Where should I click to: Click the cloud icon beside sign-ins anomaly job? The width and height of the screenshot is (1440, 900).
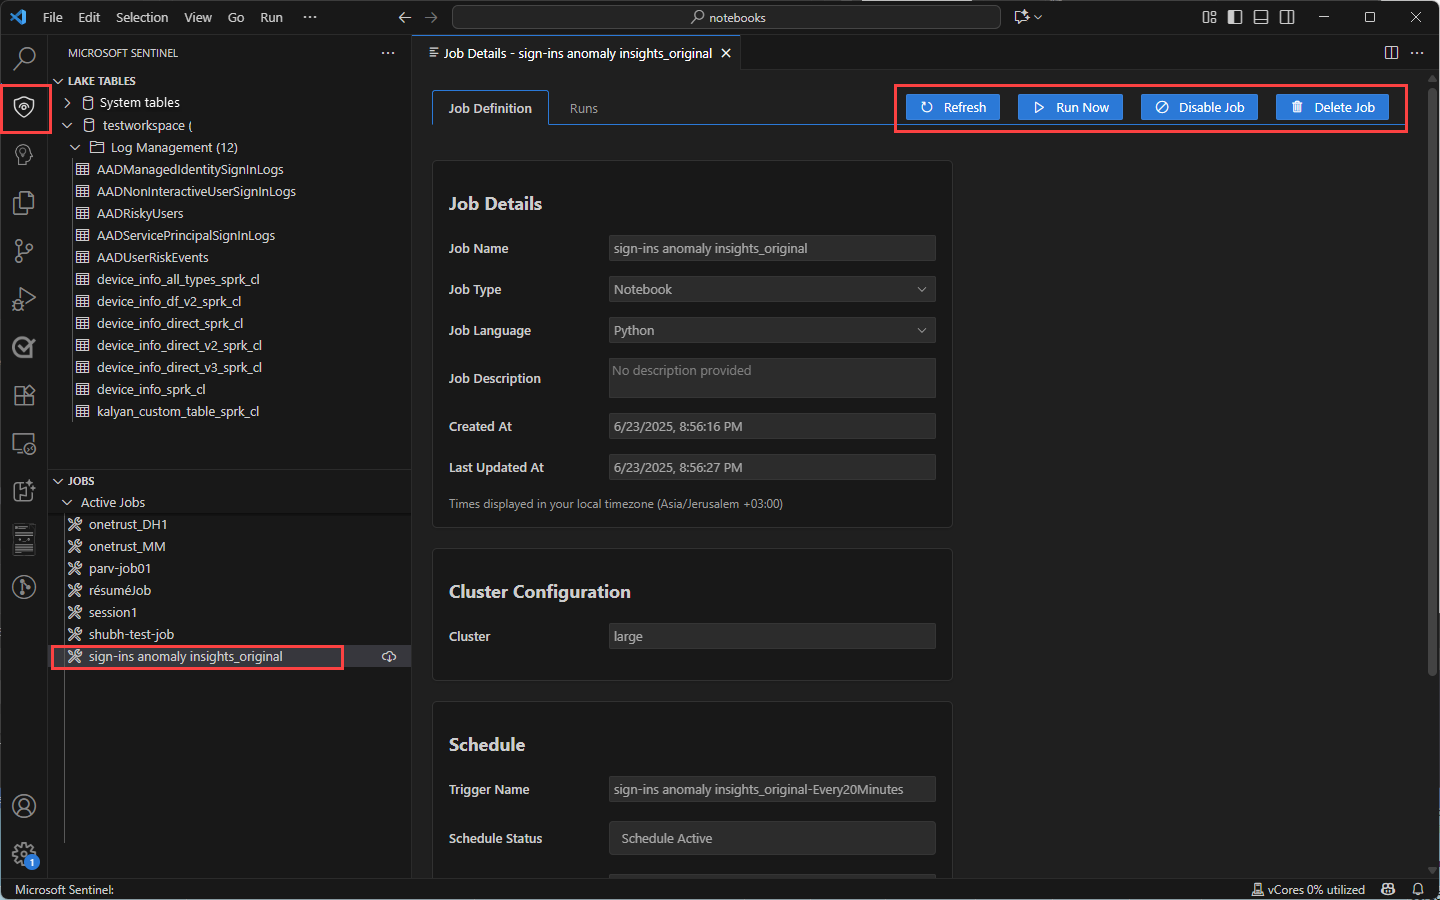(389, 657)
